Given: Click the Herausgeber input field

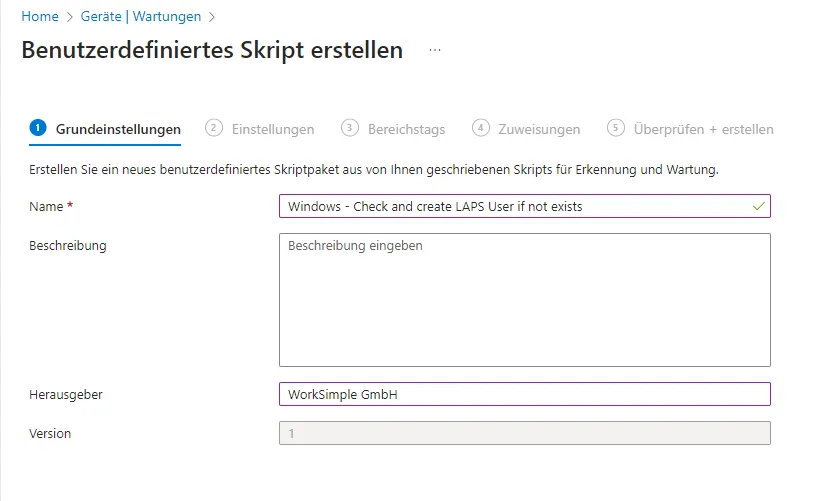Looking at the screenshot, I should [x=524, y=394].
